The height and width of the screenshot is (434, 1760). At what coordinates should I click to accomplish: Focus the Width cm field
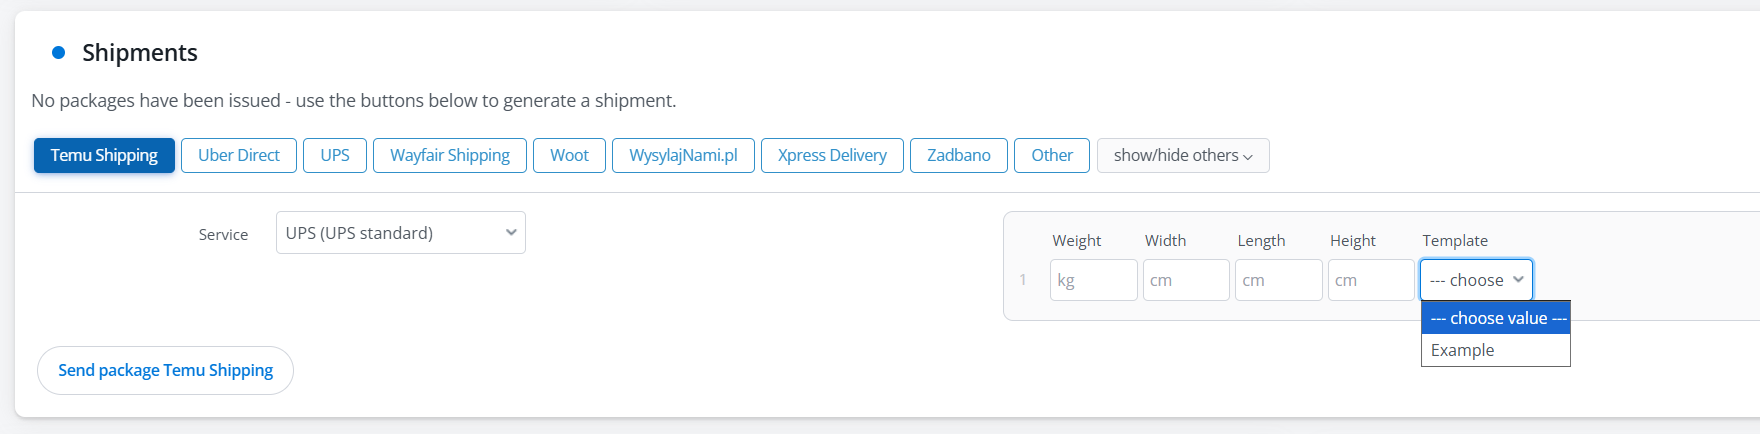pyautogui.click(x=1186, y=280)
